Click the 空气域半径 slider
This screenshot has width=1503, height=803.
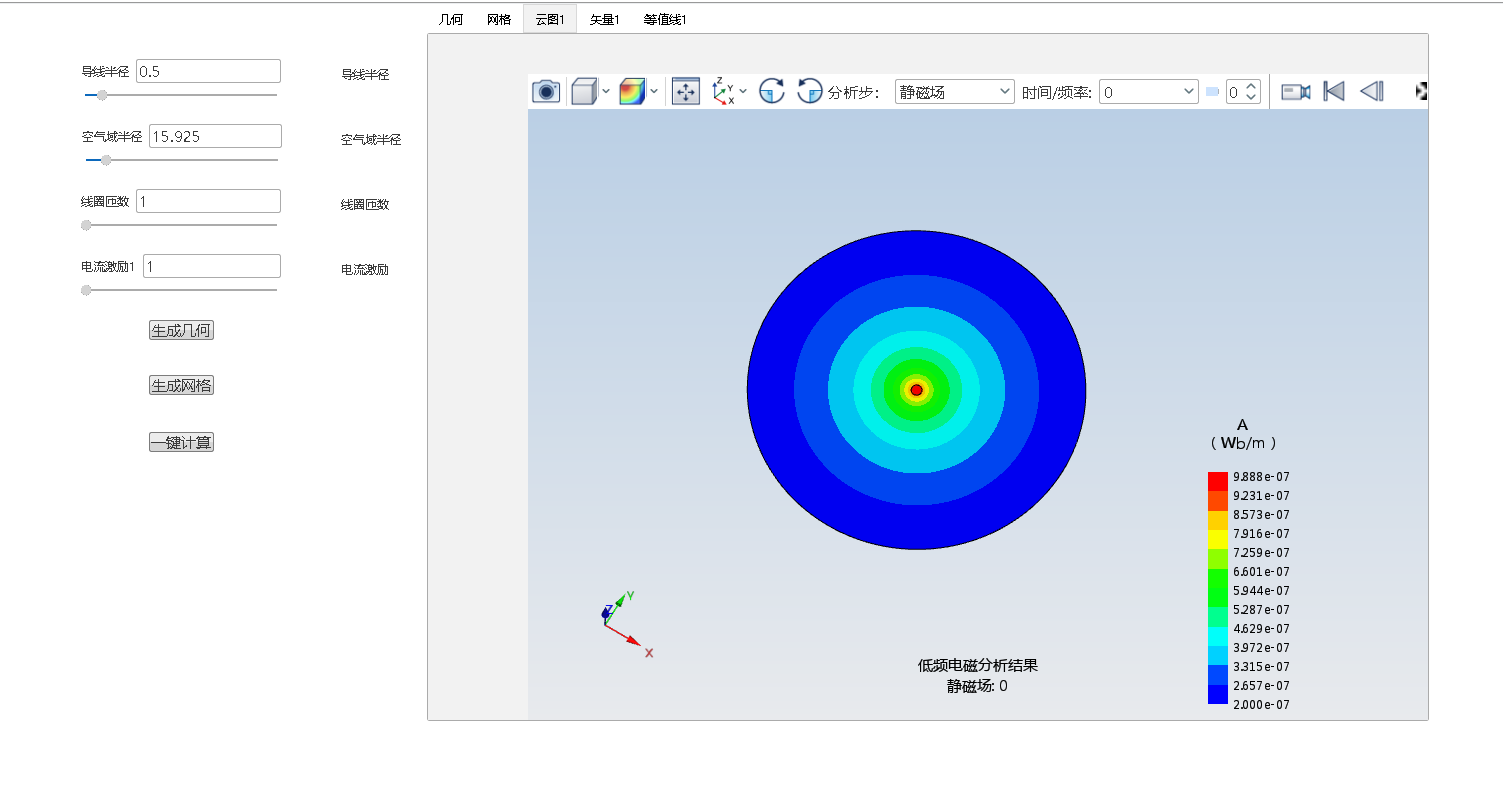(x=182, y=159)
